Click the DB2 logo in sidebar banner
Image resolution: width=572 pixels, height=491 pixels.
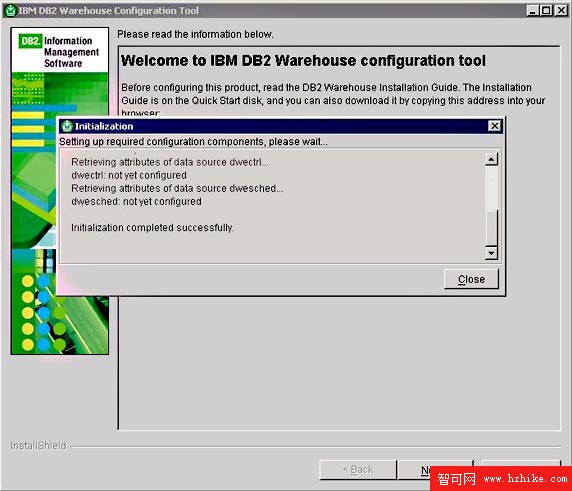coord(30,41)
